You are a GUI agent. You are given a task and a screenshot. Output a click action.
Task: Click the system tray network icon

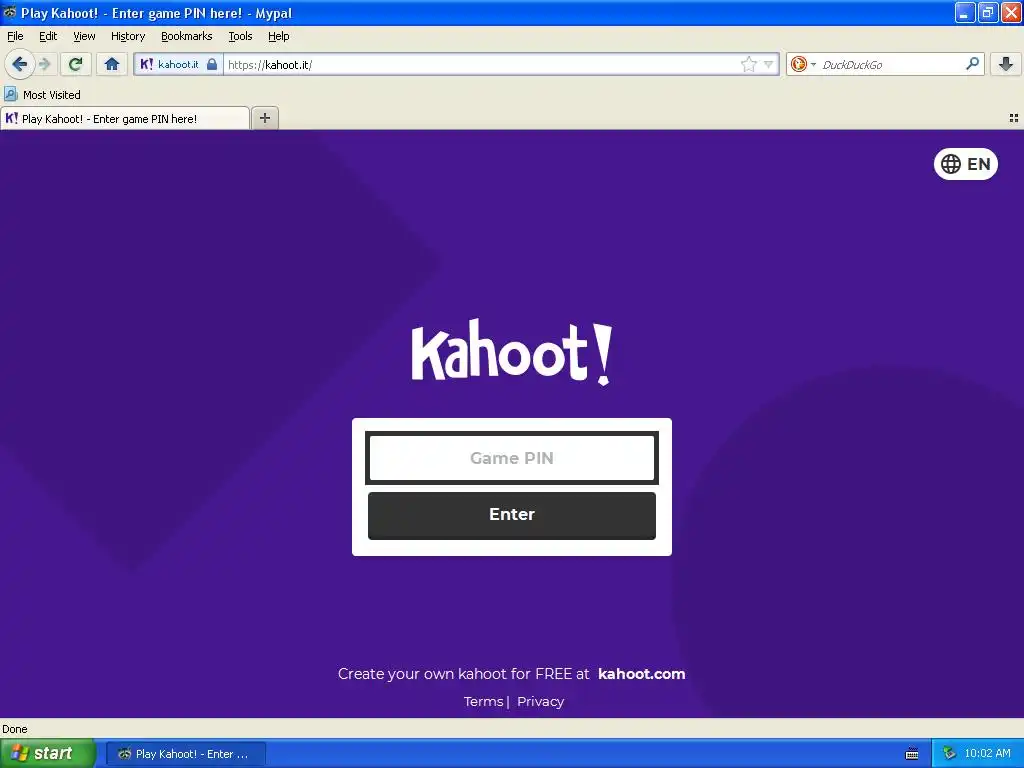point(949,754)
